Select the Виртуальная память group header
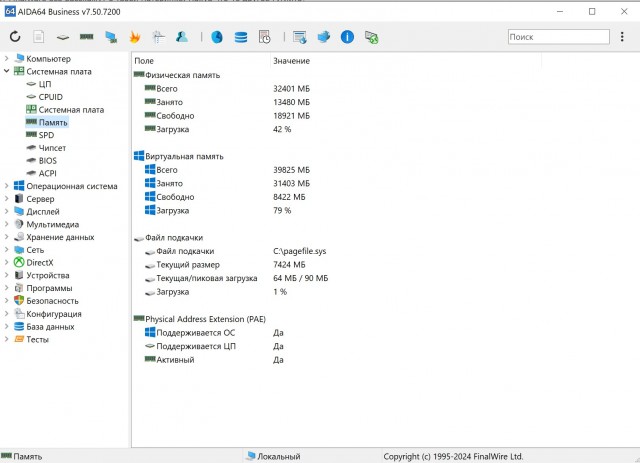The width and height of the screenshot is (640, 463). coord(184,156)
